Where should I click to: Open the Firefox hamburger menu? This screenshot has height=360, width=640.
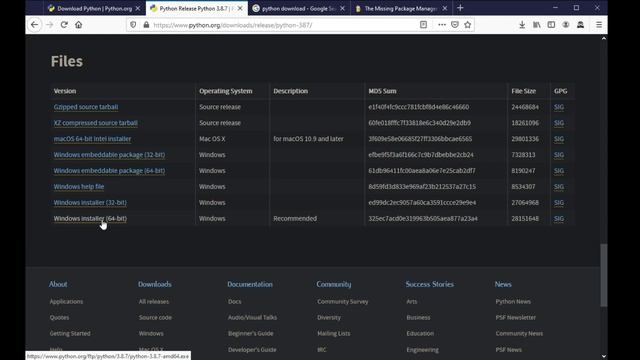point(599,25)
